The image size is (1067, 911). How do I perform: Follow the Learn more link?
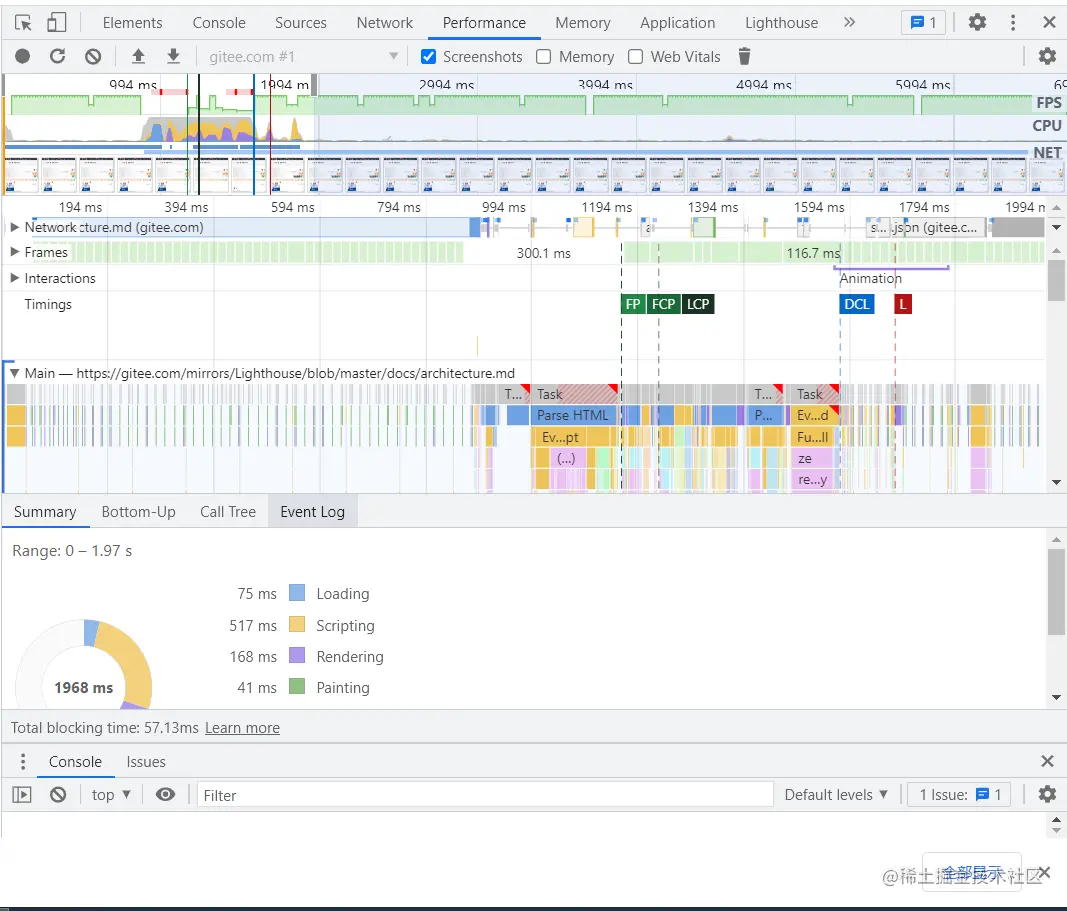tap(242, 727)
